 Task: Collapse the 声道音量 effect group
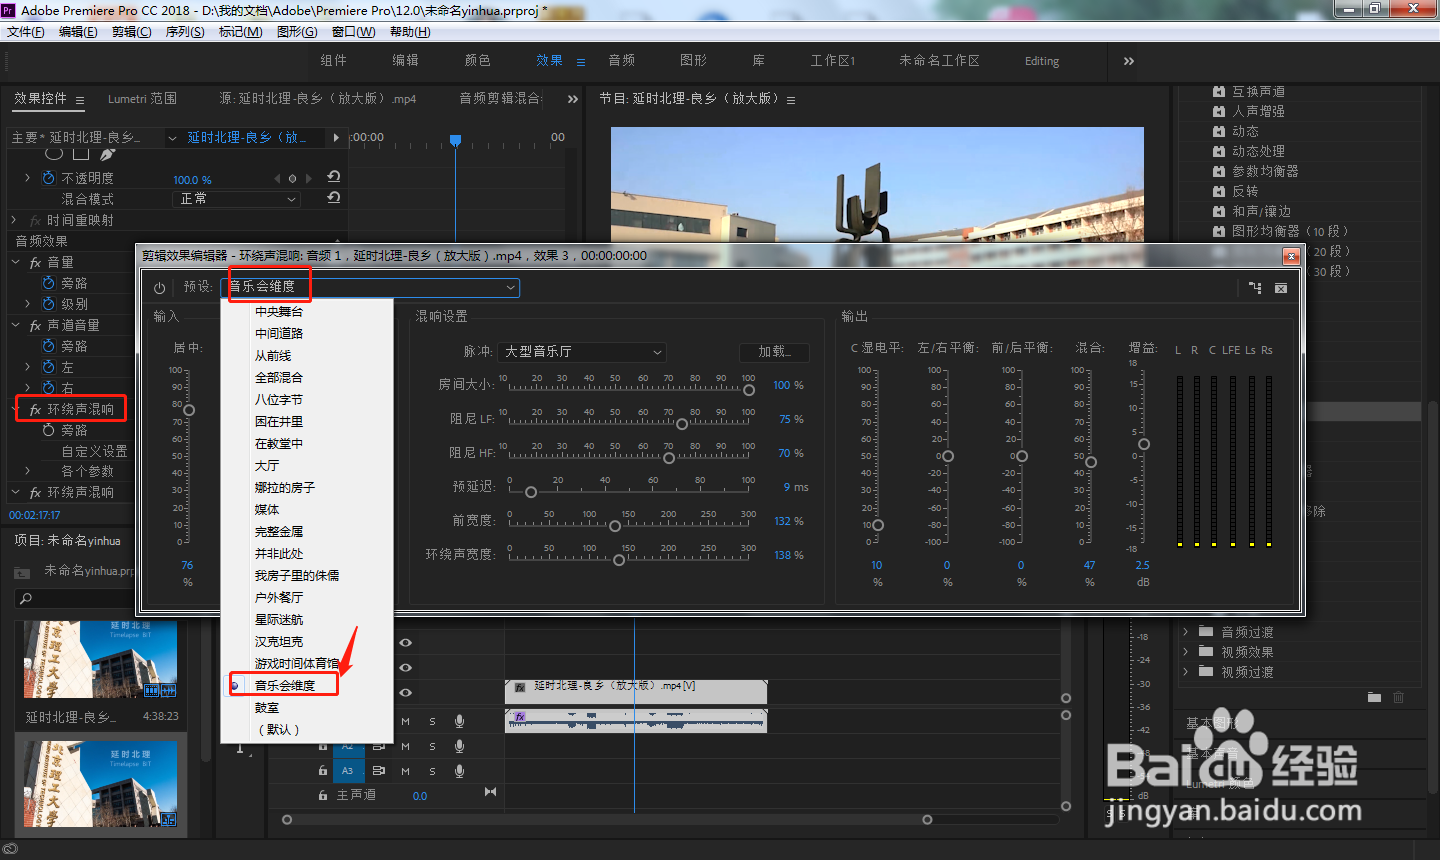tap(16, 325)
